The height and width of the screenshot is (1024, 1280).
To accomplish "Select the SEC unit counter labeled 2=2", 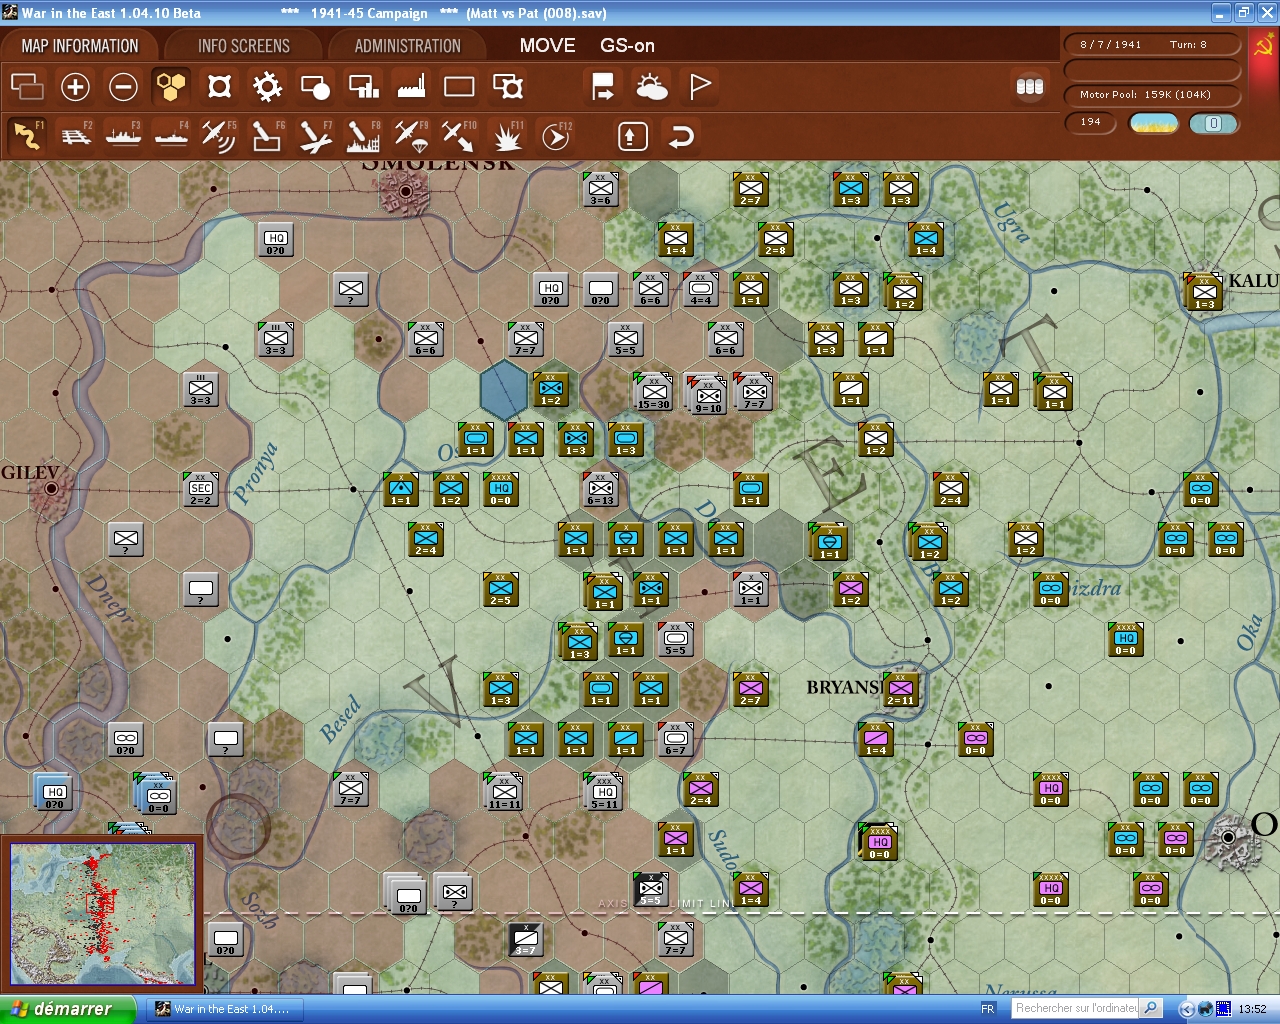I will [201, 489].
